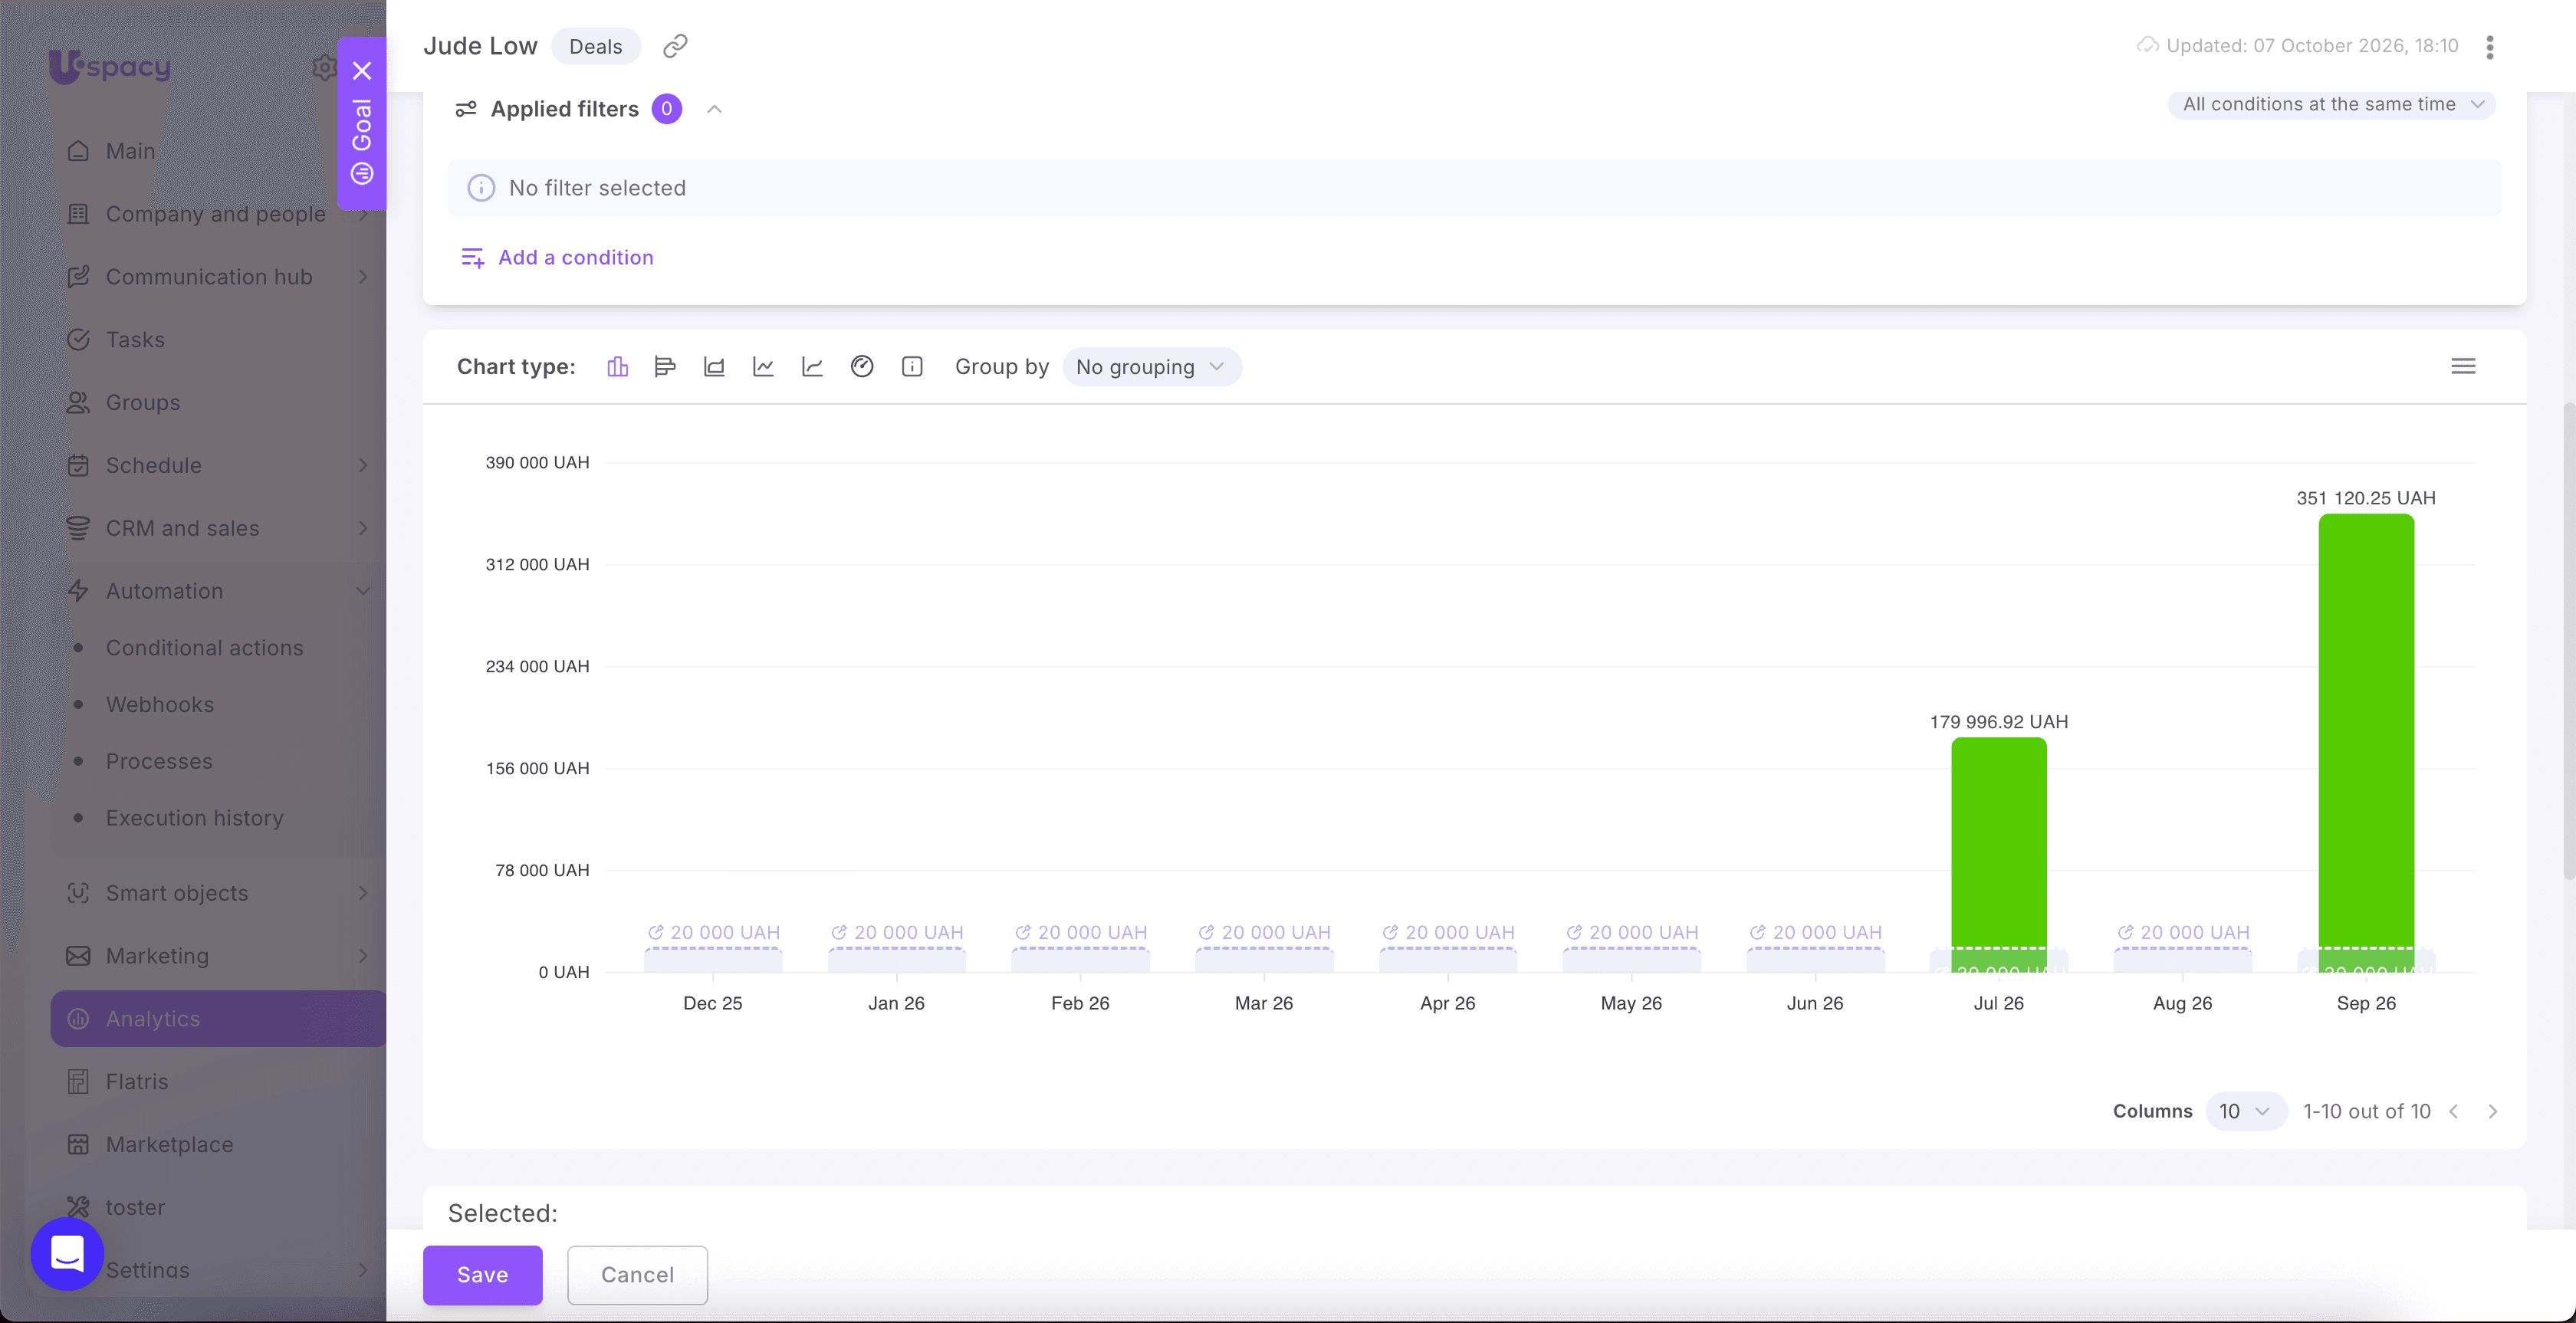The height and width of the screenshot is (1323, 2576).
Task: Open the No grouping dropdown
Action: point(1151,367)
